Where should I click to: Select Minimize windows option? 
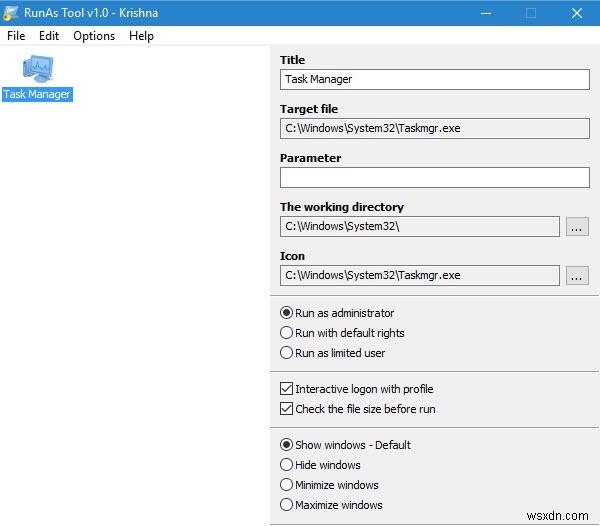click(x=329, y=484)
